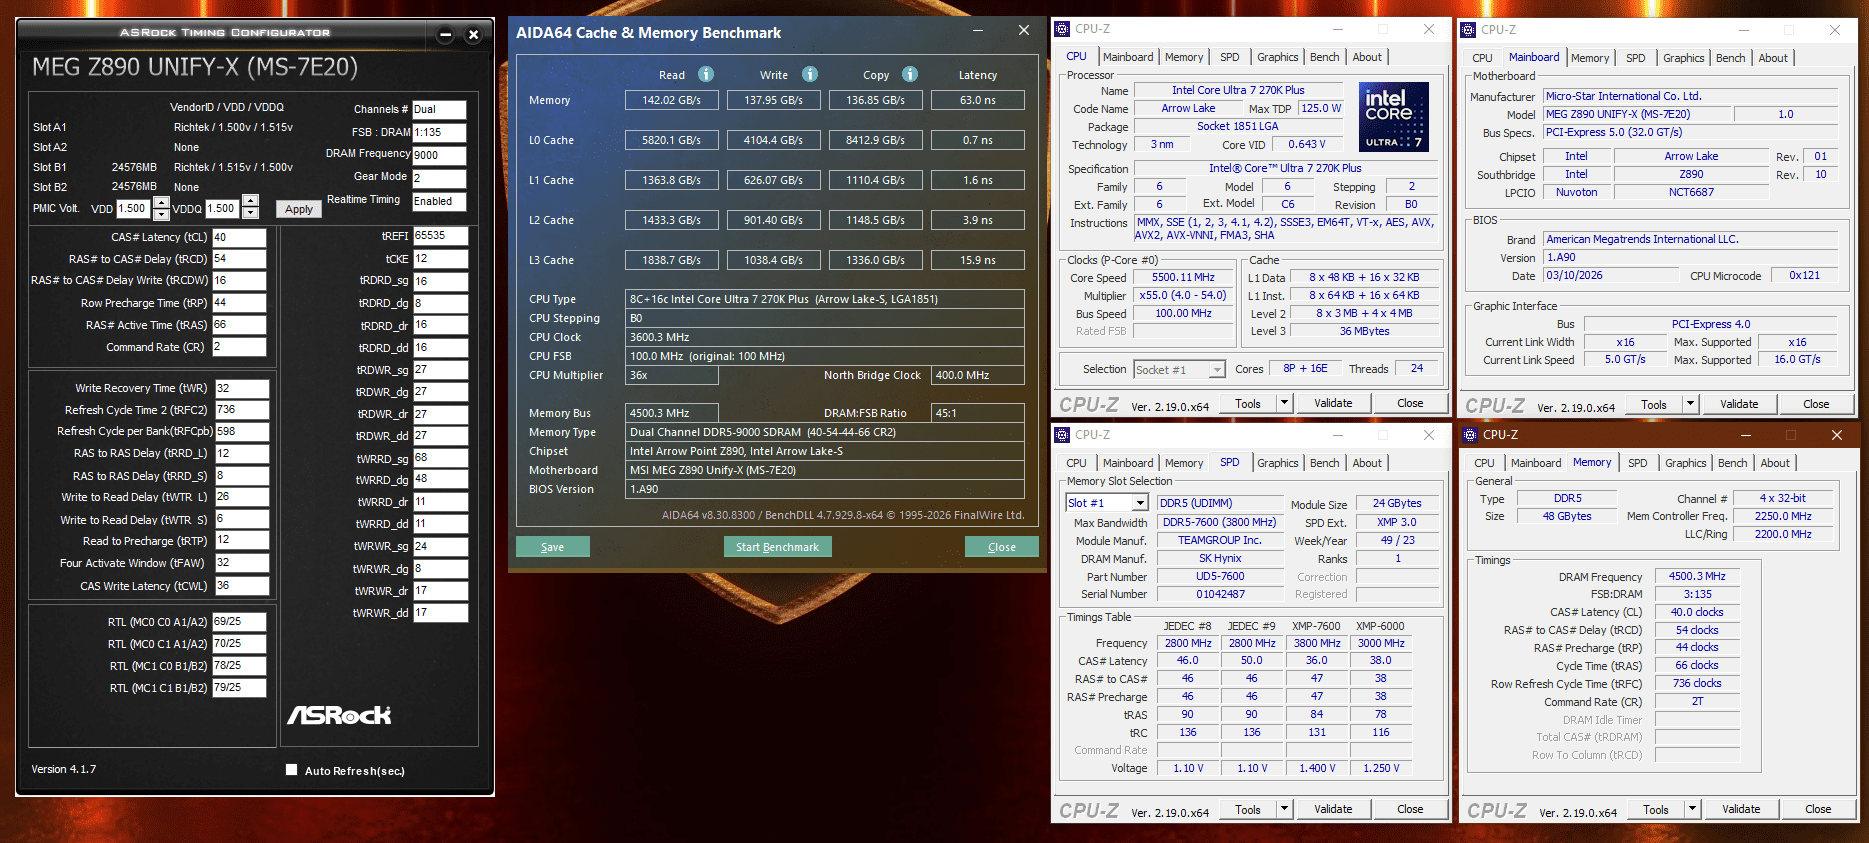Open the About tab in the Mainboard tab window
1869x843 pixels.
[x=1773, y=58]
